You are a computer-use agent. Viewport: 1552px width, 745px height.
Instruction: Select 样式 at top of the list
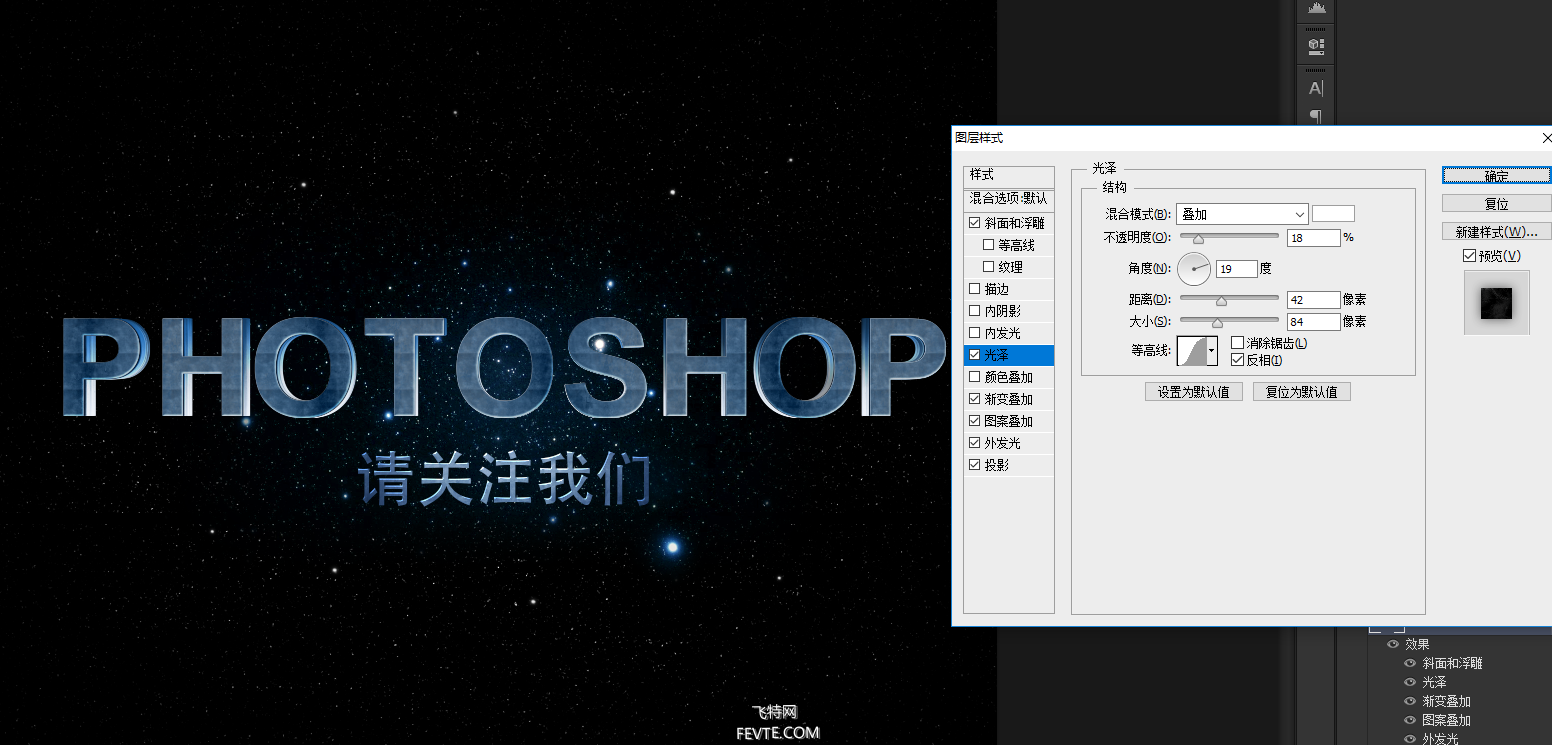point(1009,175)
